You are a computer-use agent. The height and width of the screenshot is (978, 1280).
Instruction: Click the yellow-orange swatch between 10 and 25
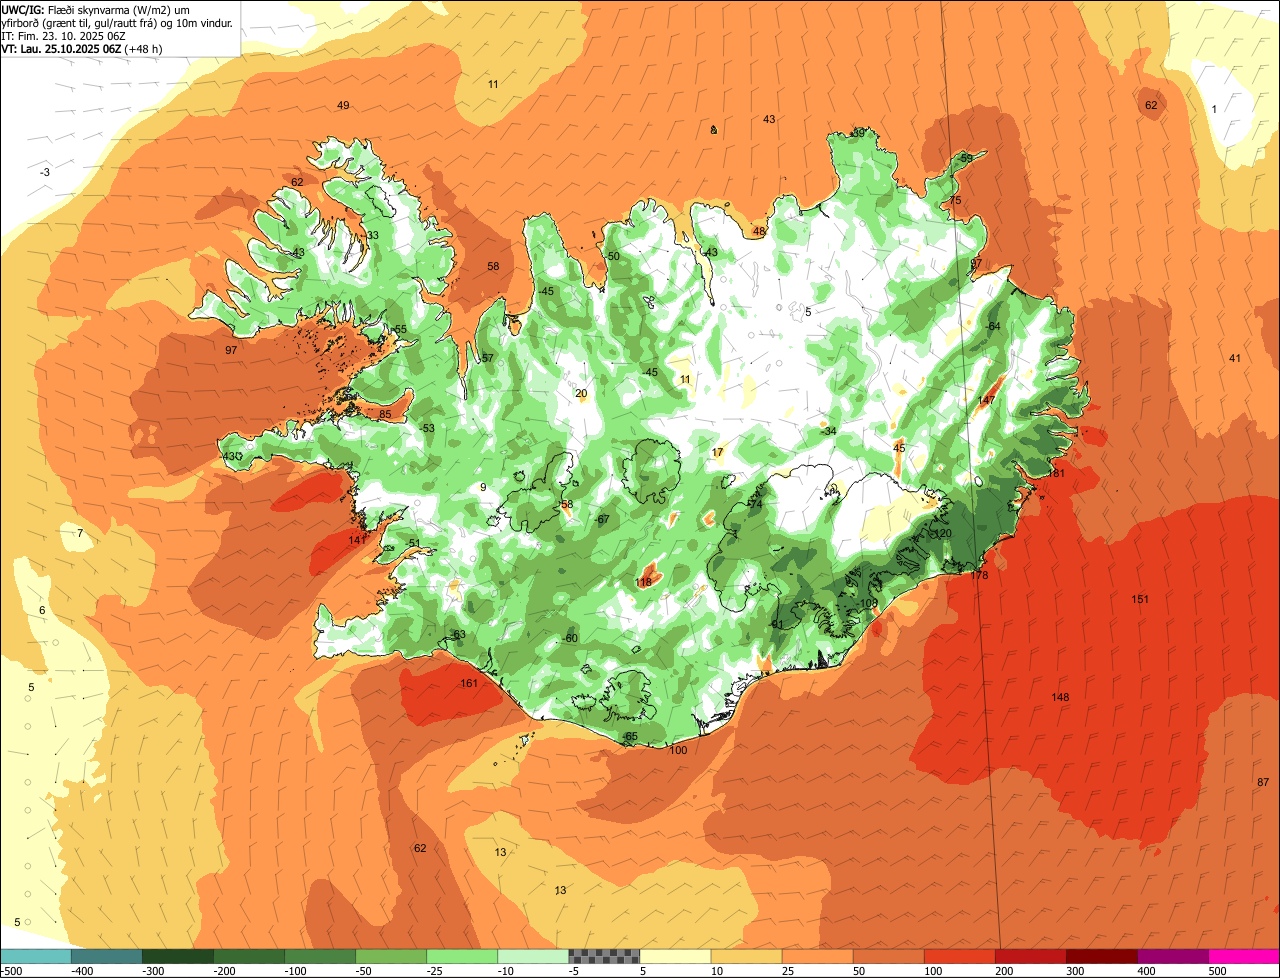point(746,957)
